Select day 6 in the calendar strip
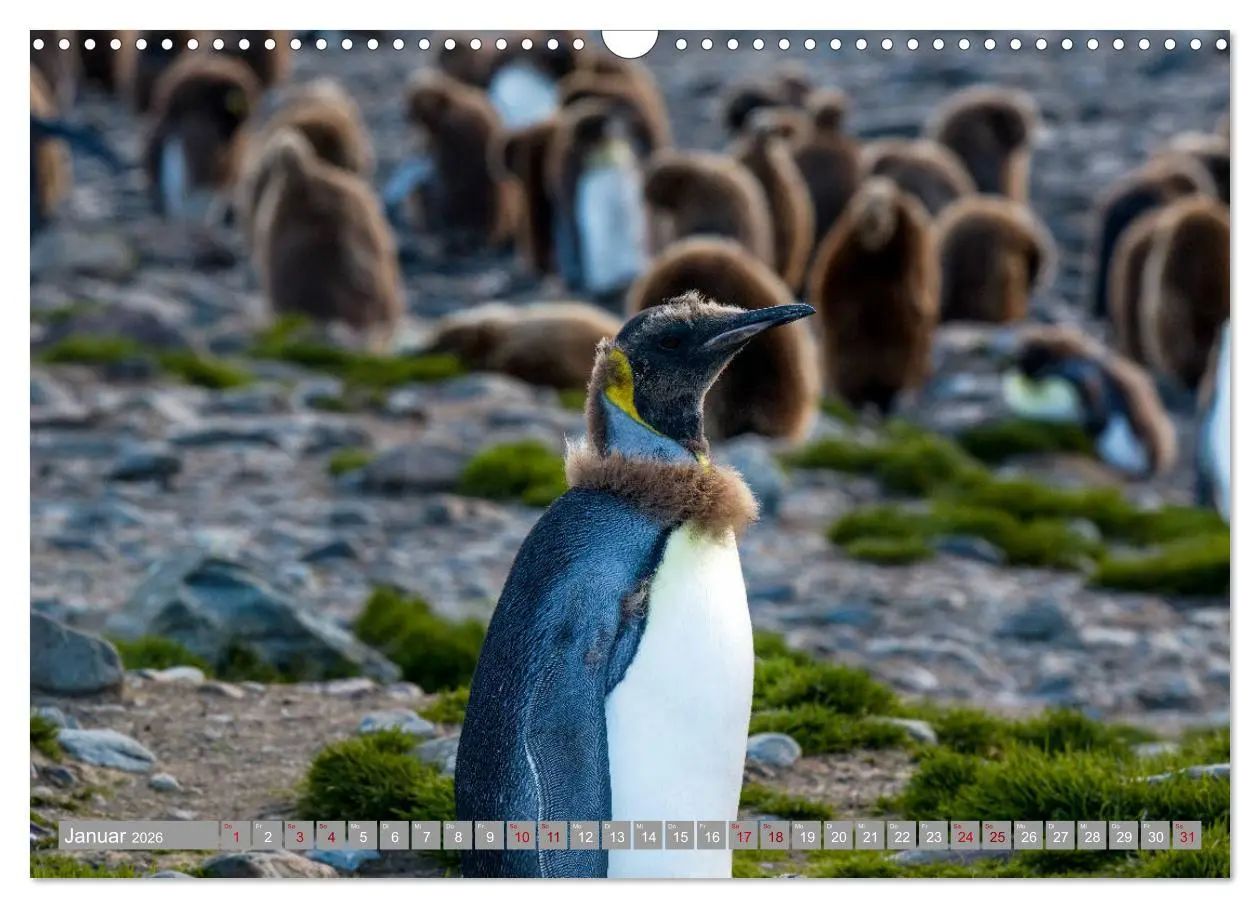The width and height of the screenshot is (1260, 908). pyautogui.click(x=394, y=835)
